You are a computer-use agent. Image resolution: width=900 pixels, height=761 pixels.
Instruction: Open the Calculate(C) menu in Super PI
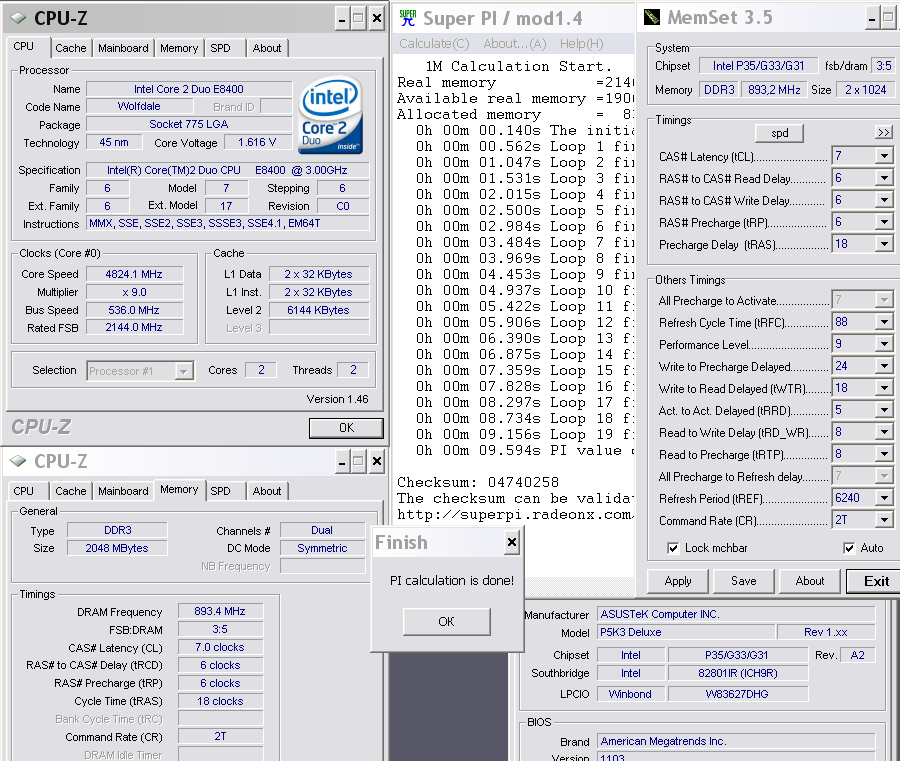434,44
